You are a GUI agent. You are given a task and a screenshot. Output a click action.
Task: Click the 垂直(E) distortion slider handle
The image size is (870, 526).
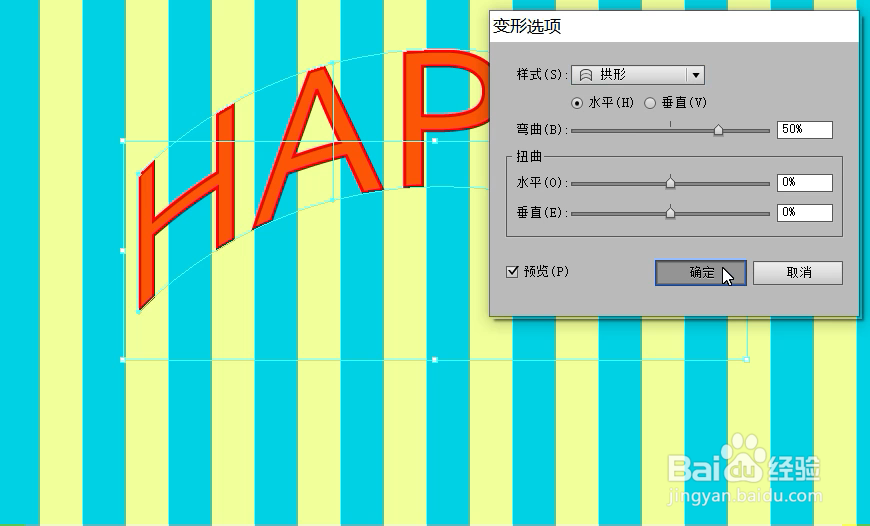[x=670, y=213]
